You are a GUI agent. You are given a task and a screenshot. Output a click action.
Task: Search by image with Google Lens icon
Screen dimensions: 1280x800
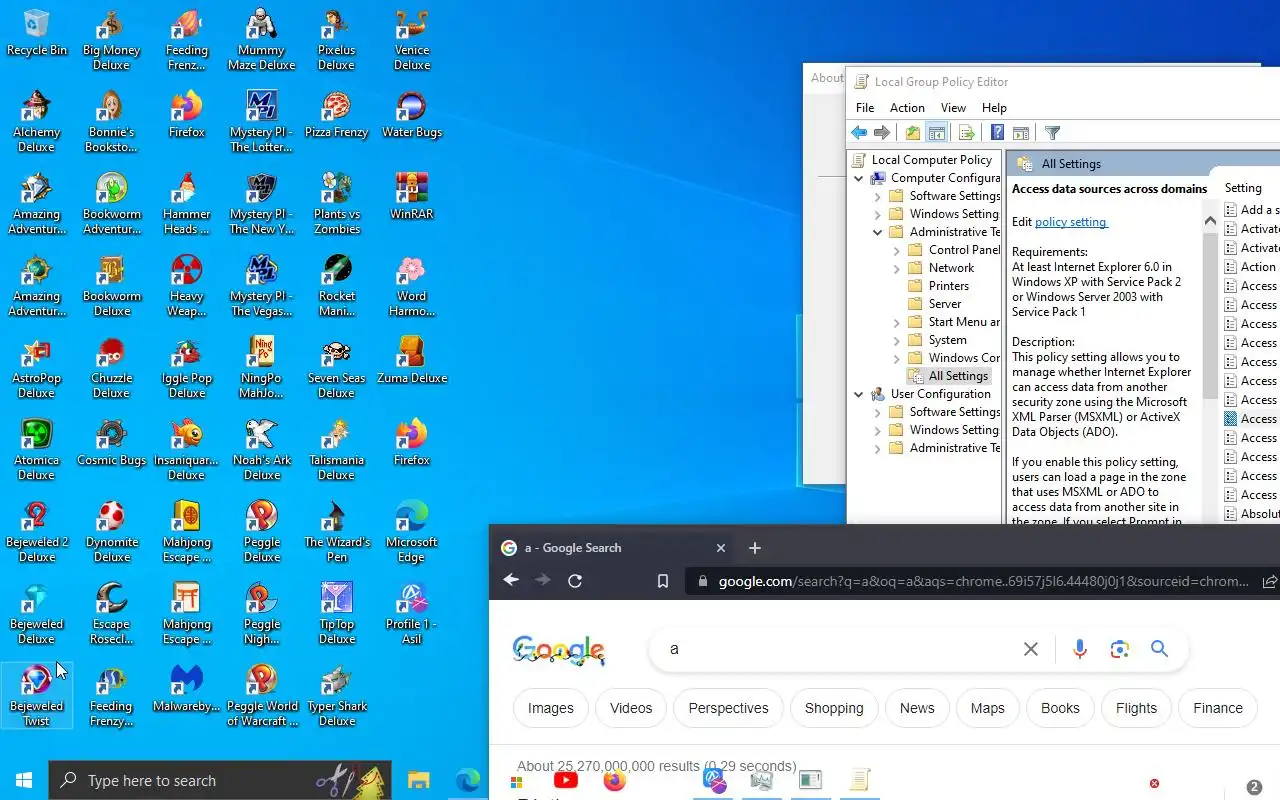pyautogui.click(x=1120, y=649)
